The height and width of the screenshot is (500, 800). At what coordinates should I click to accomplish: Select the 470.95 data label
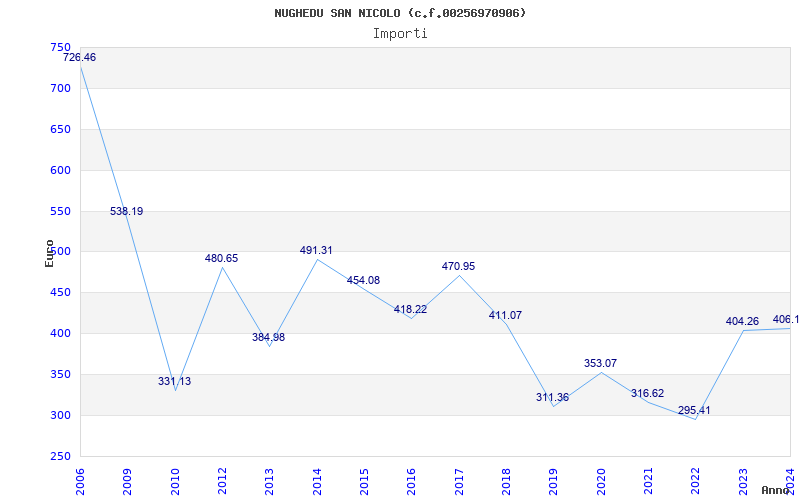click(458, 266)
